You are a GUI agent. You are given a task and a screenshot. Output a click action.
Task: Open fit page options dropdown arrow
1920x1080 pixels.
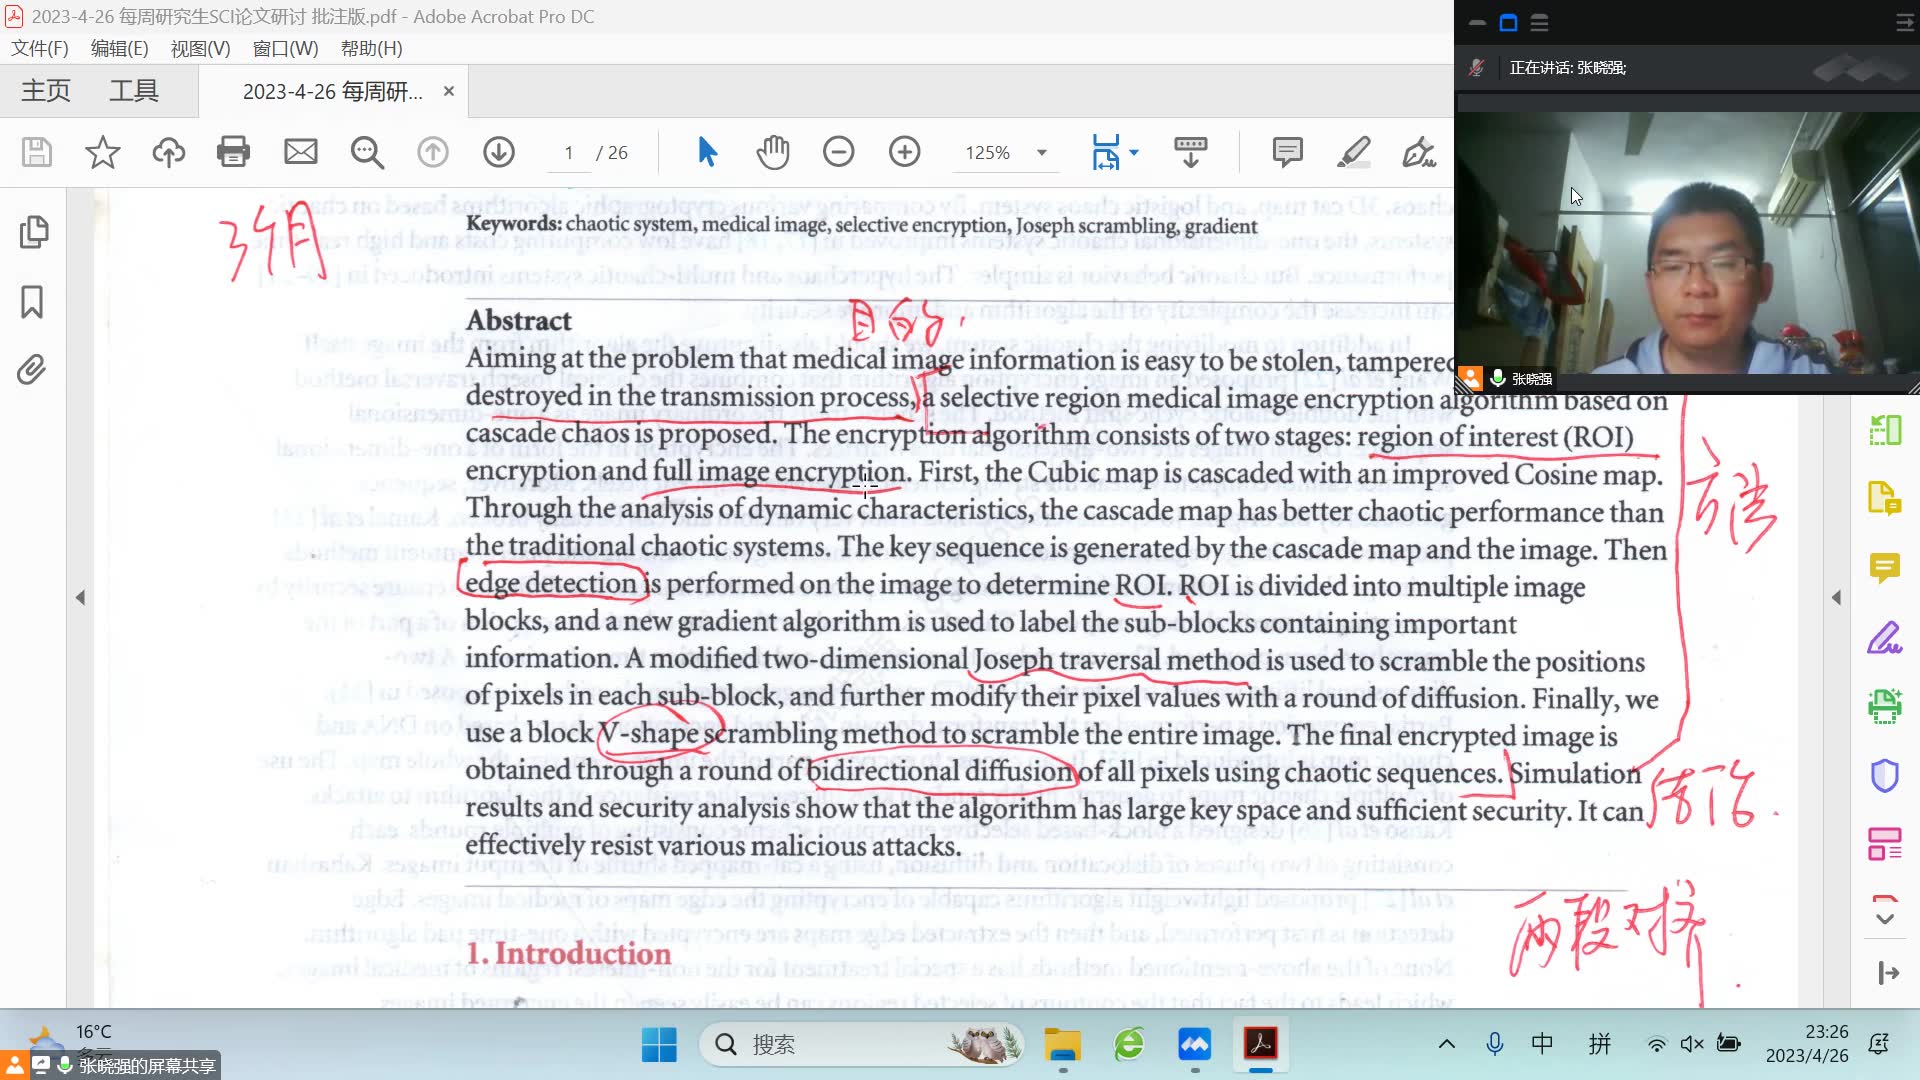(x=1133, y=153)
